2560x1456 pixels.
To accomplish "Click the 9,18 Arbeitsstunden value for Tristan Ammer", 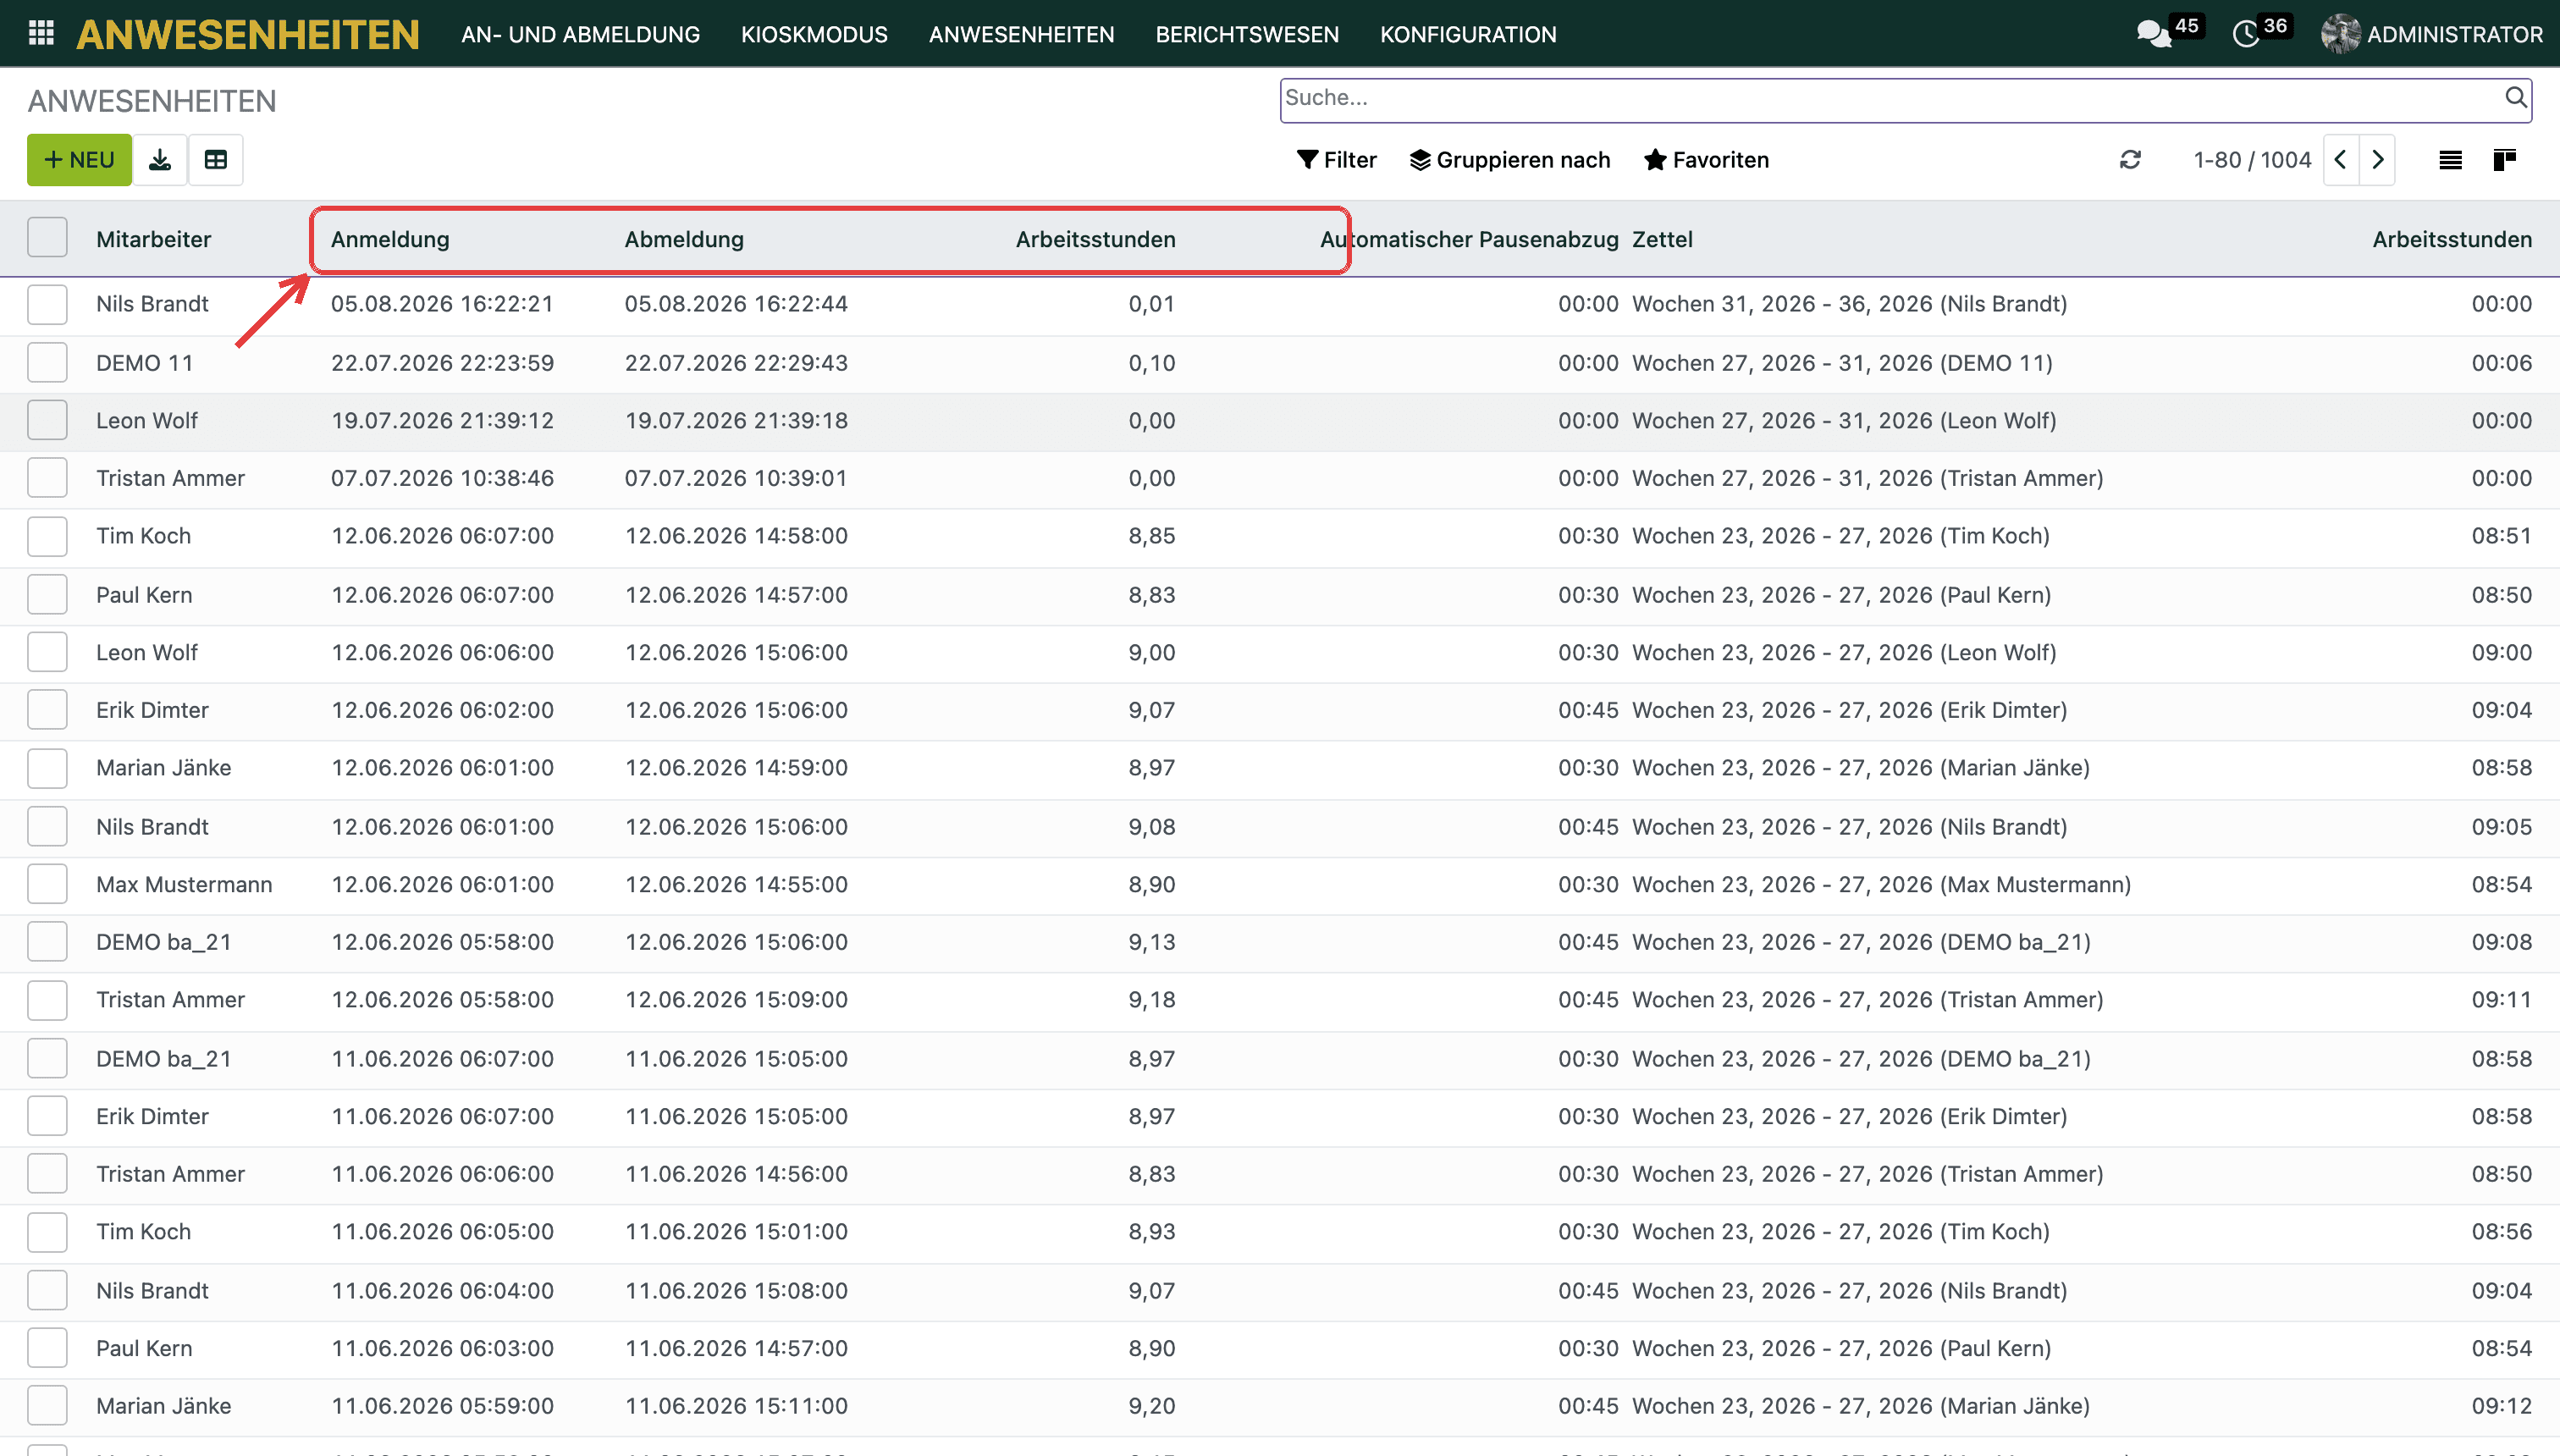I will (x=1152, y=1000).
